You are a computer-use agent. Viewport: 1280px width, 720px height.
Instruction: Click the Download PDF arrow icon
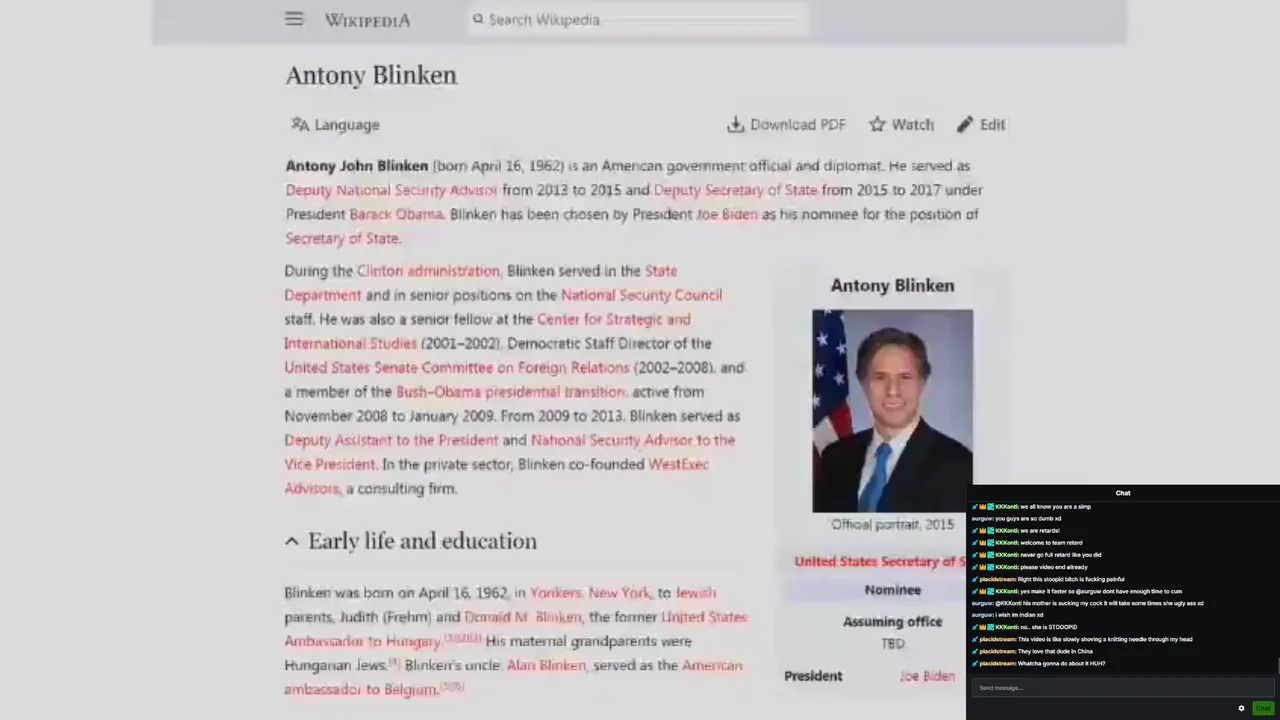[x=736, y=124]
